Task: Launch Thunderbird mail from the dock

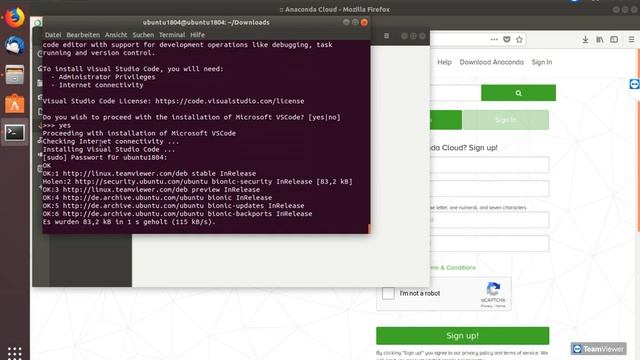Action: (15, 45)
